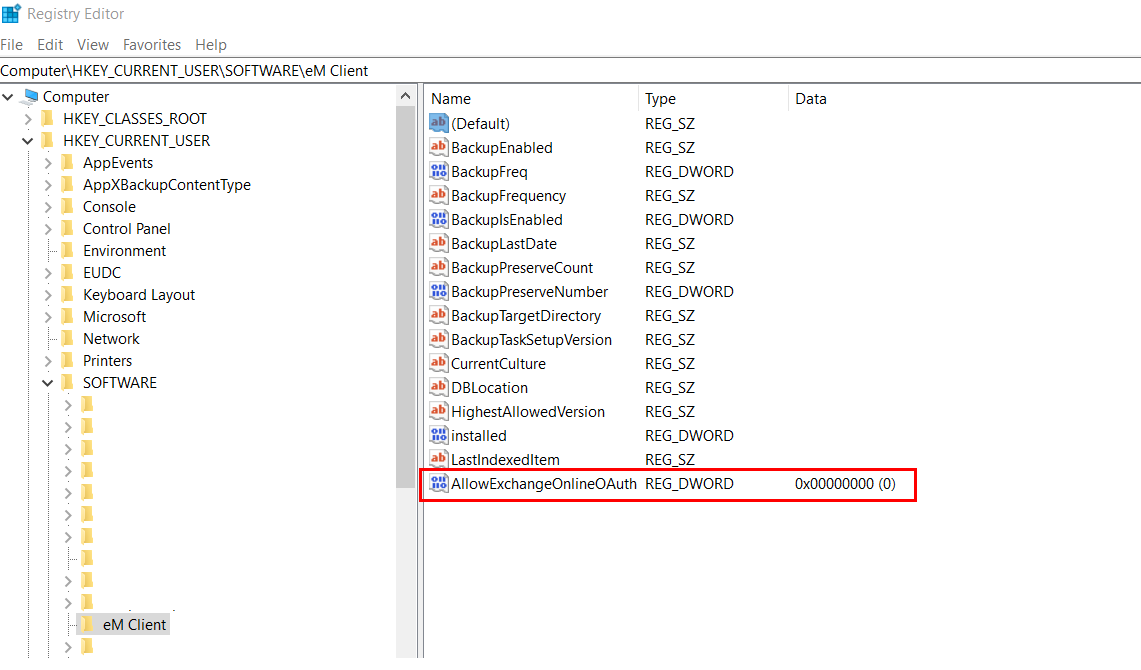
Task: Click the eM Client folder icon
Action: tap(87, 624)
